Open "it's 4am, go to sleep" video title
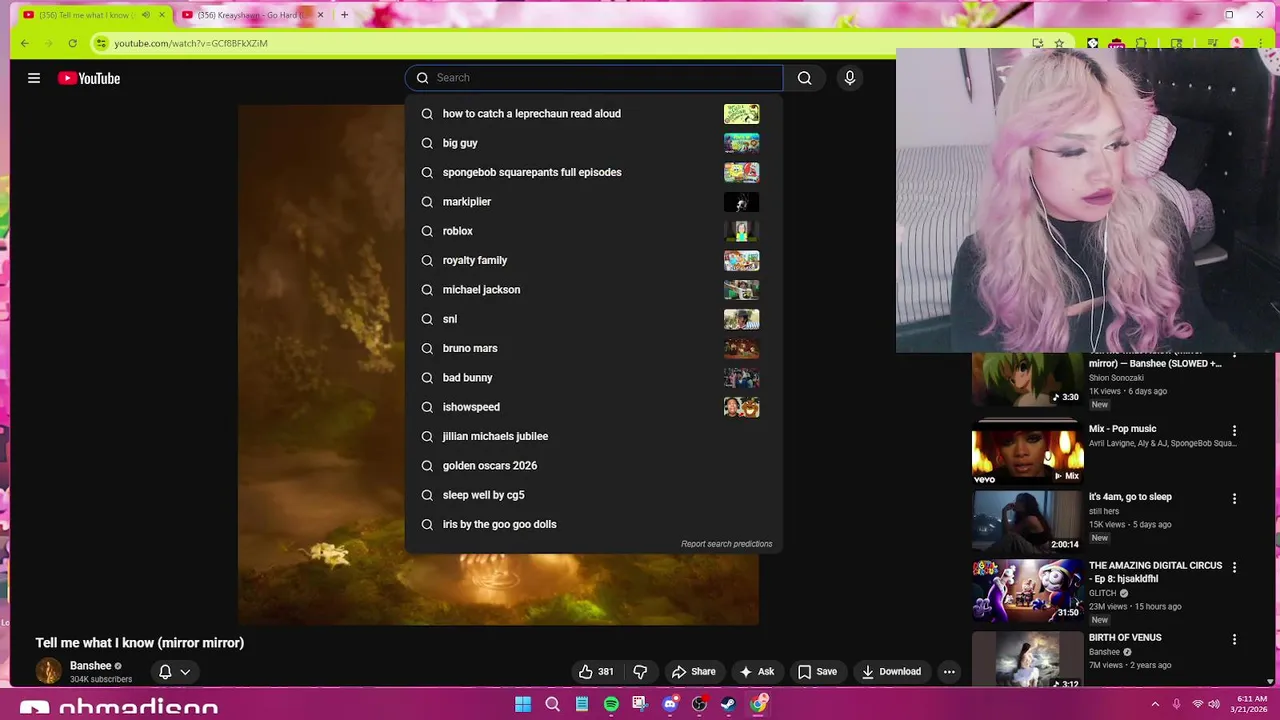This screenshot has width=1280, height=720. 1130,497
